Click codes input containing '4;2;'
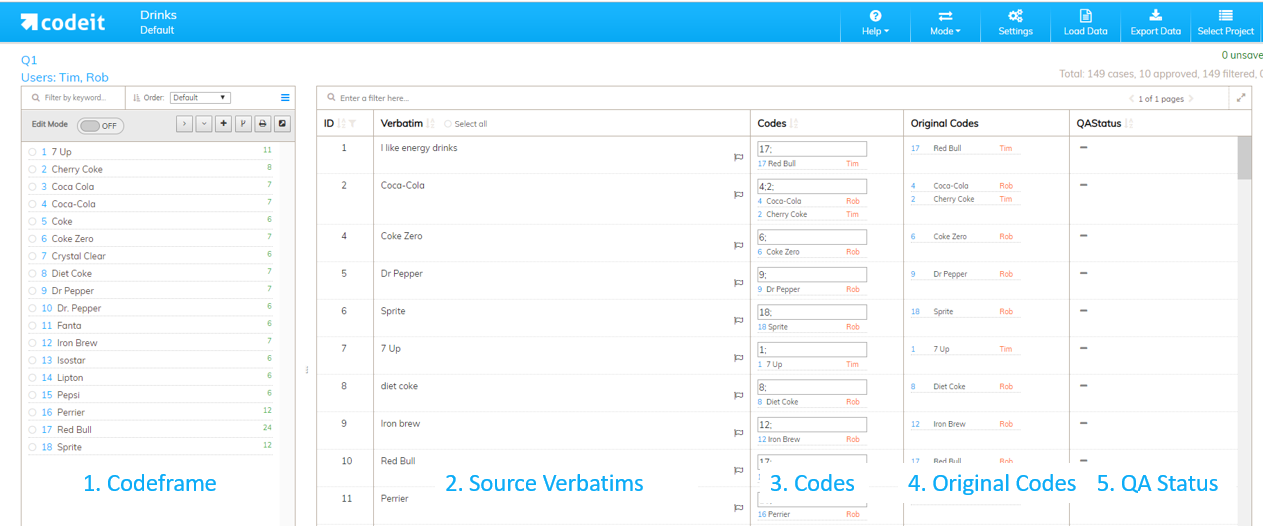The image size is (1263, 526). point(811,186)
